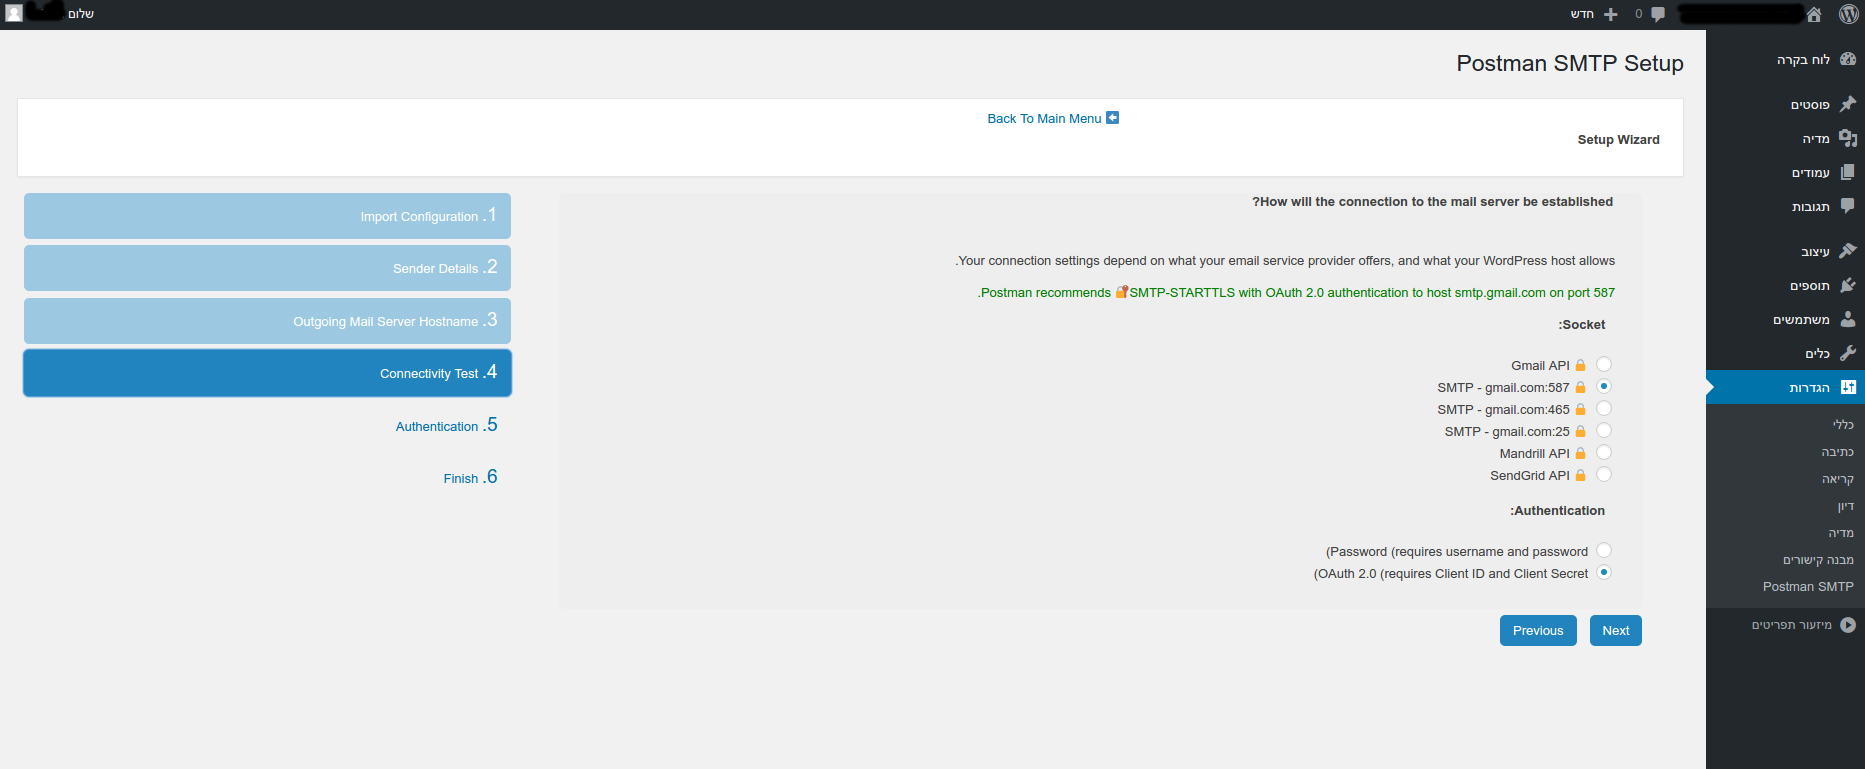Open Postman SMTP settings submenu item
The image size is (1865, 769).
pyautogui.click(x=1807, y=587)
